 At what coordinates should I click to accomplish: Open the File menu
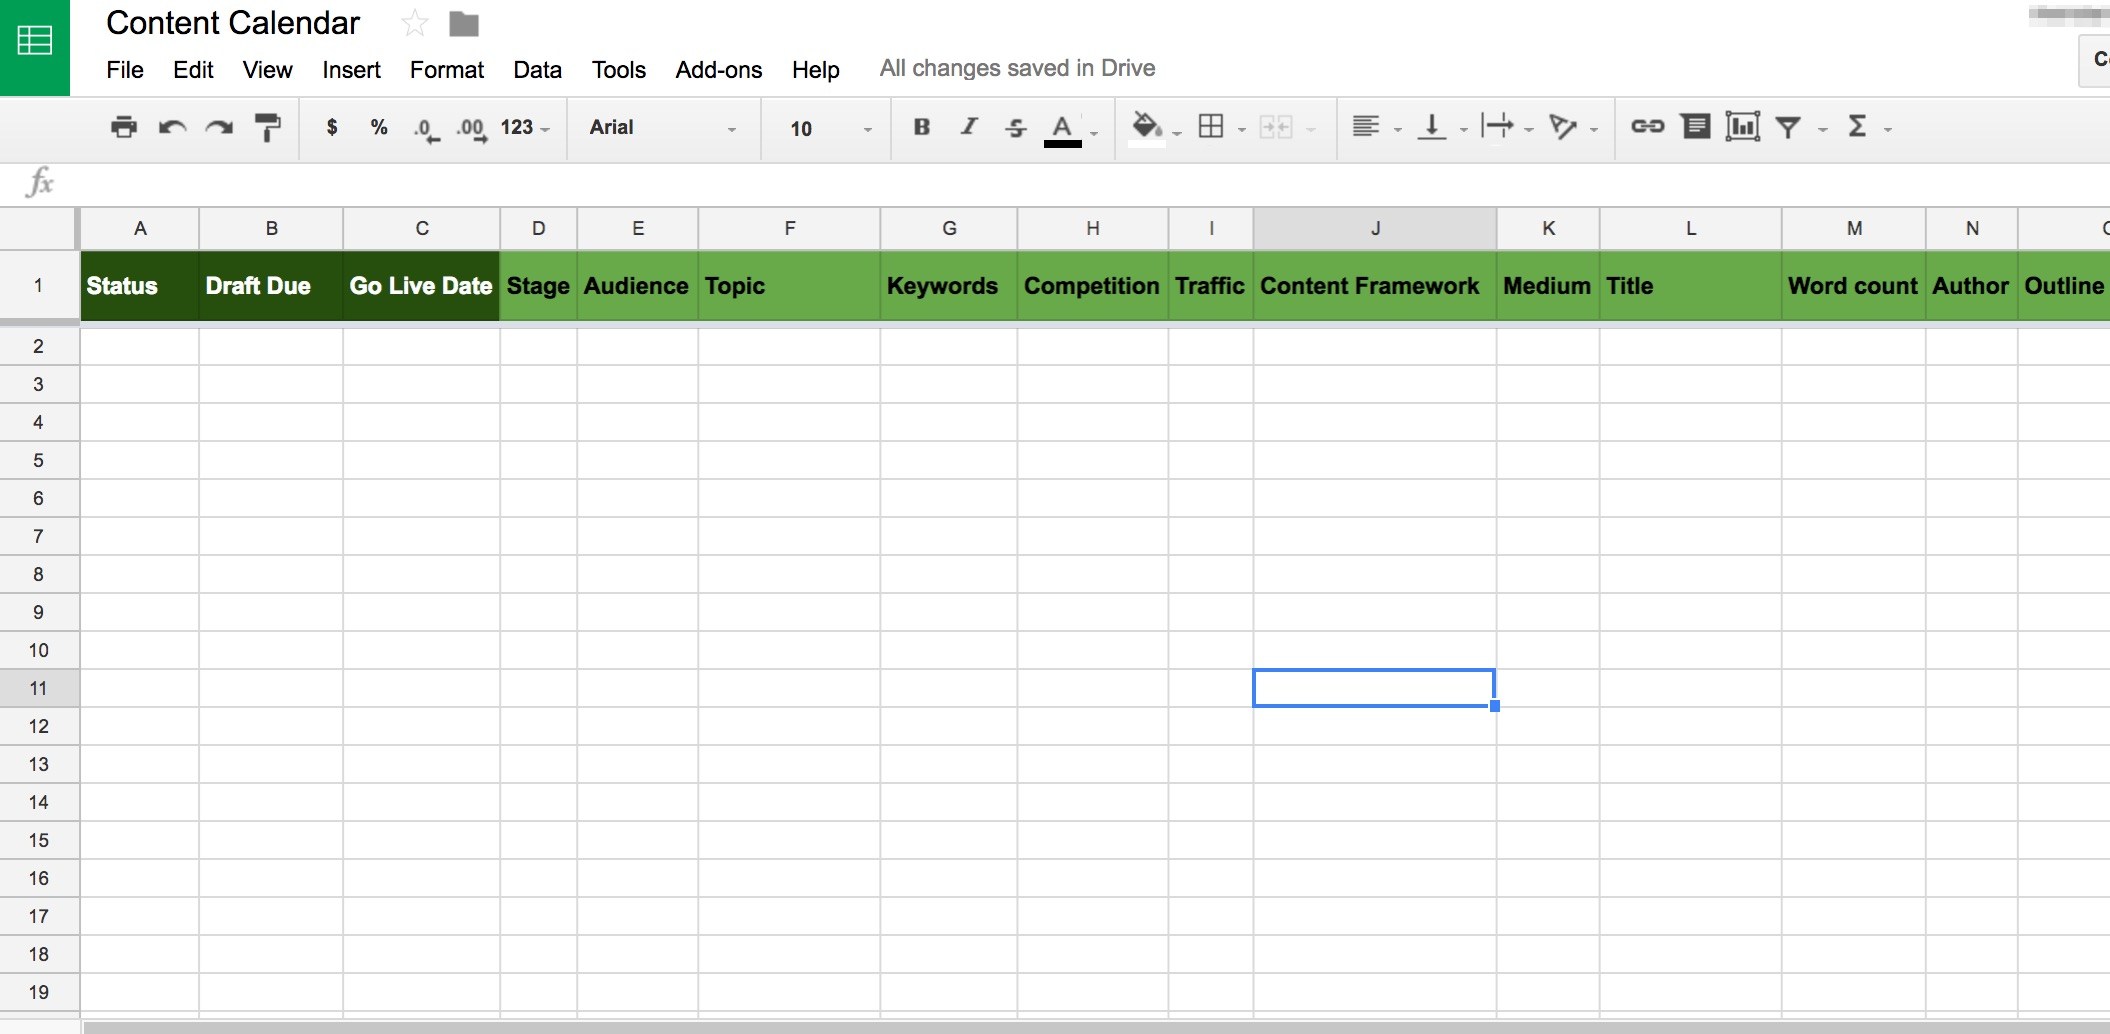click(125, 69)
